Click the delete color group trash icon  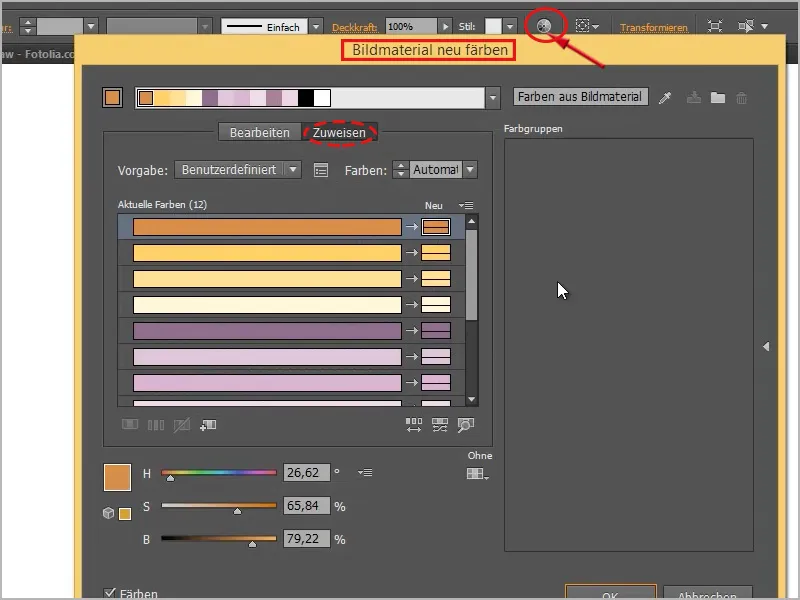coord(741,97)
